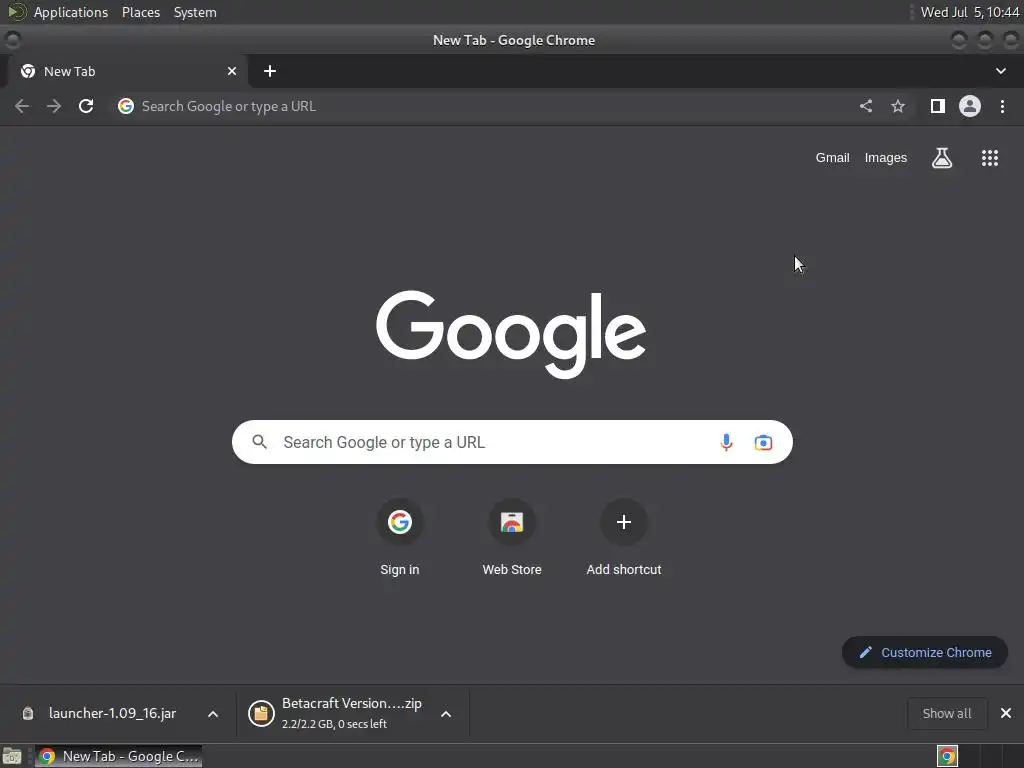Open the Google apps grid

990,157
